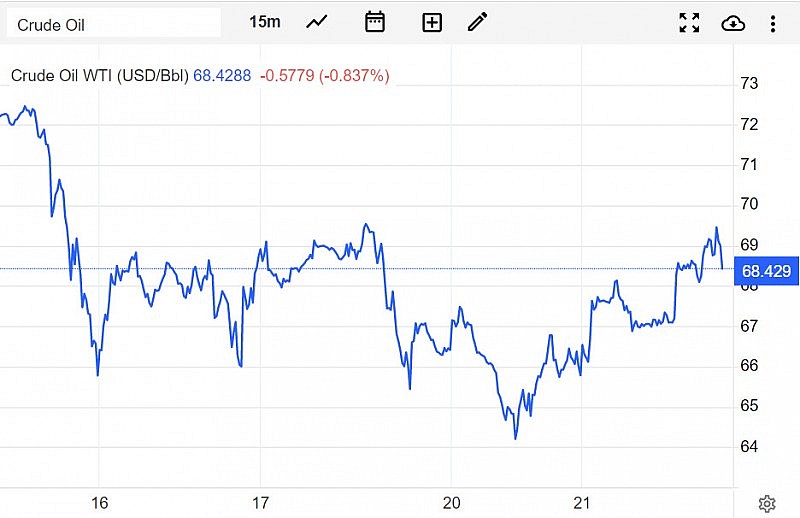Click the -0.5779 (-0.837%) change value
Screen dimensions: 800x518
pyautogui.click(x=325, y=75)
